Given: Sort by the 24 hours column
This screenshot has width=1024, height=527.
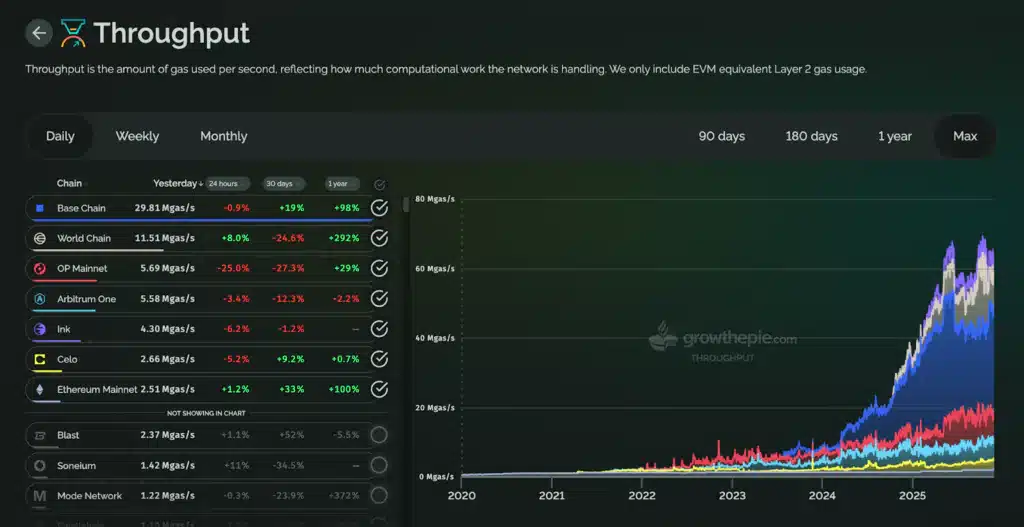Looking at the screenshot, I should [x=228, y=184].
